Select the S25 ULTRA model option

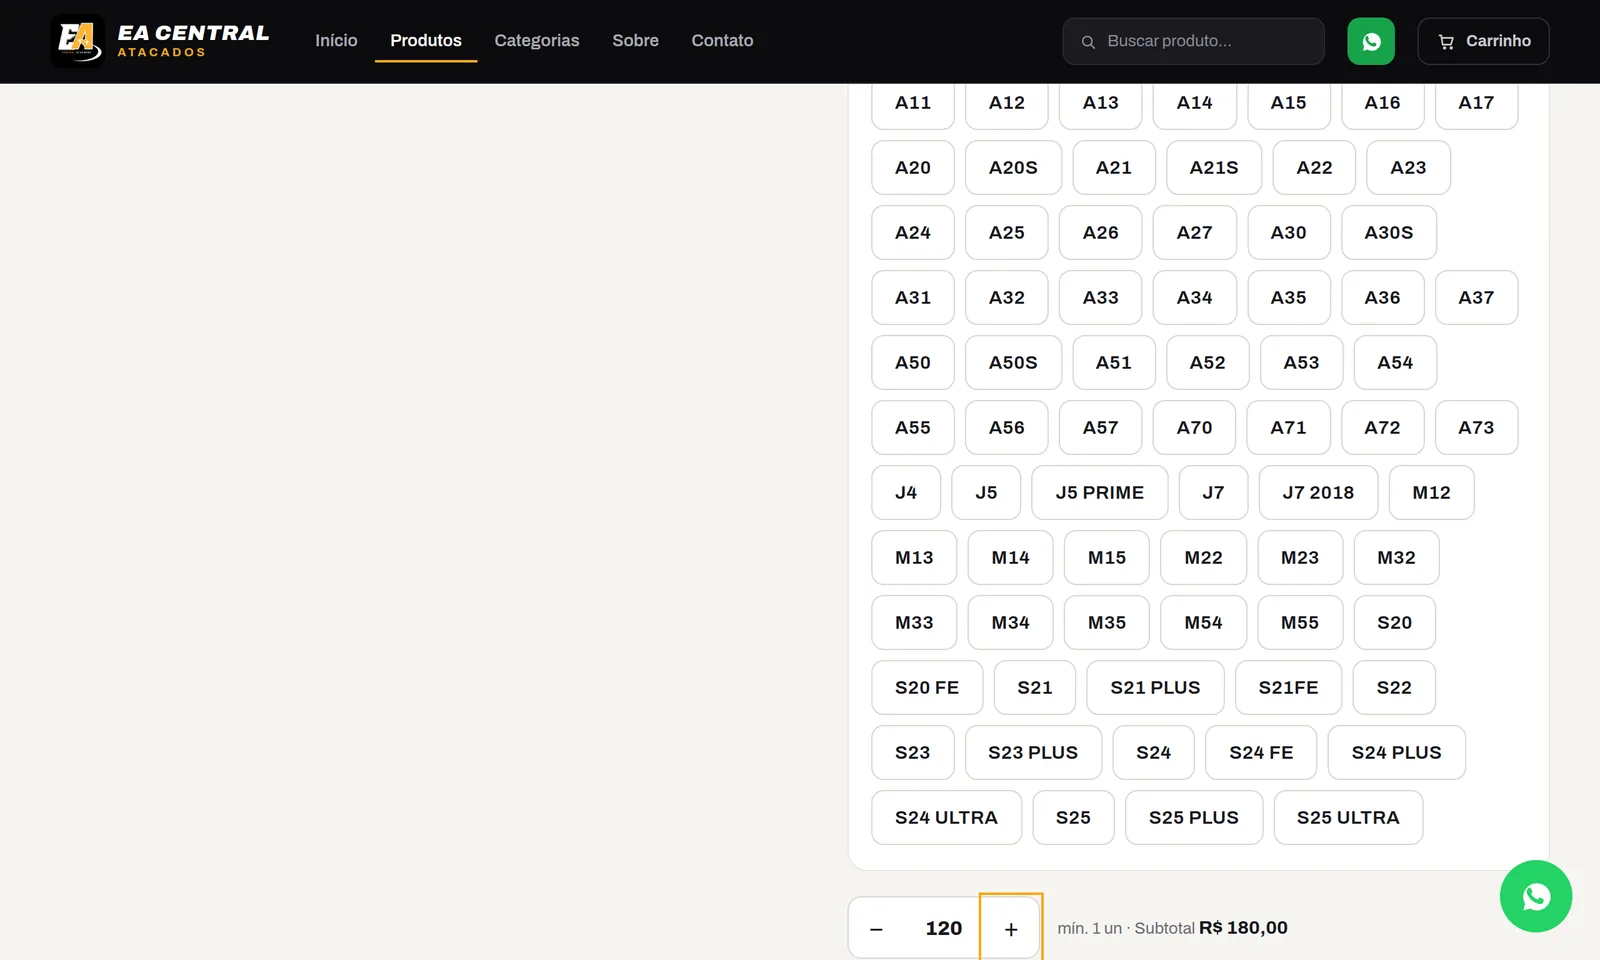[1348, 818]
